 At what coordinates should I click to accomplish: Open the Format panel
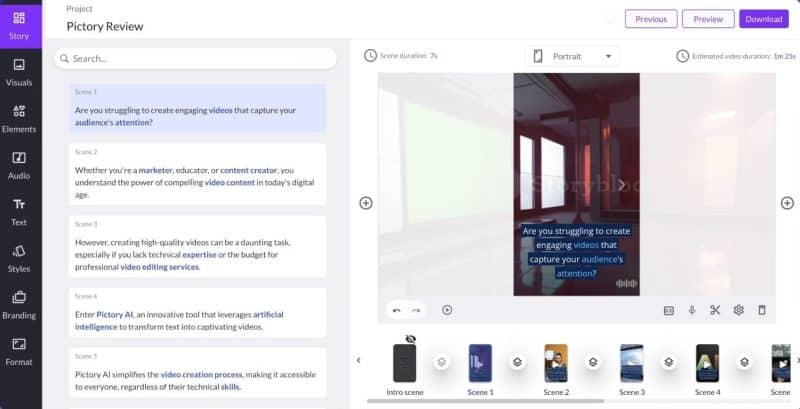(19, 352)
